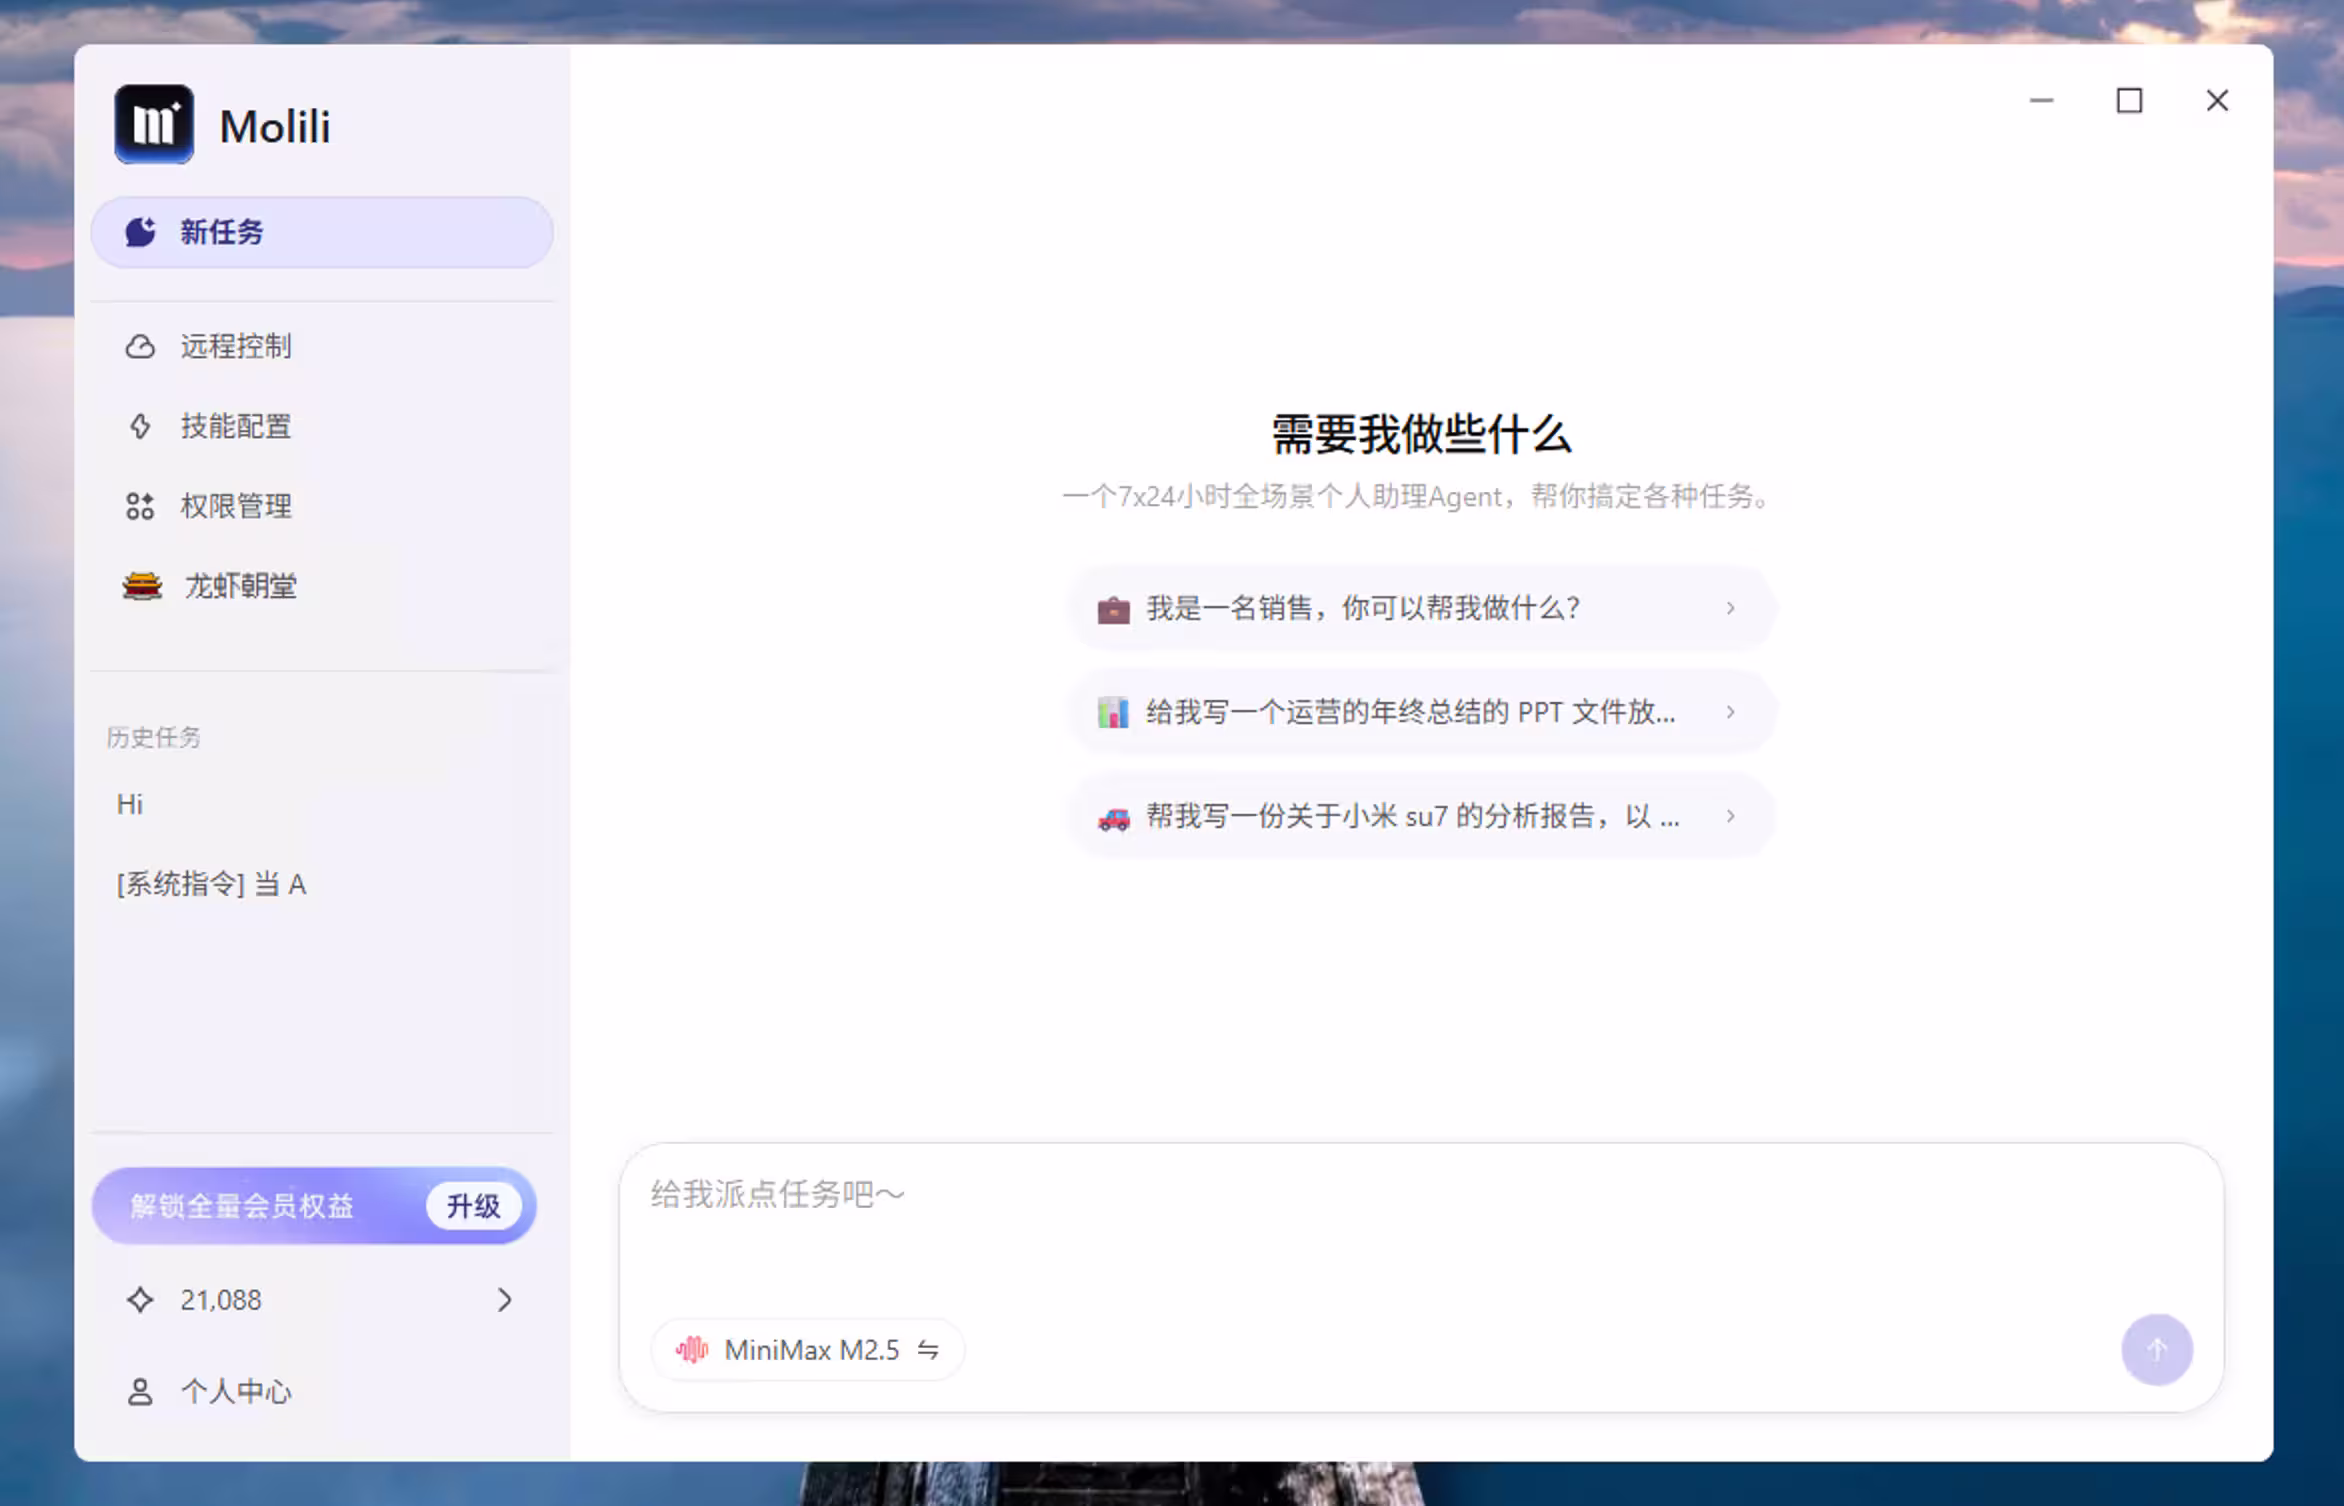
Task: Click the send arrow button
Action: pyautogui.click(x=2157, y=1349)
